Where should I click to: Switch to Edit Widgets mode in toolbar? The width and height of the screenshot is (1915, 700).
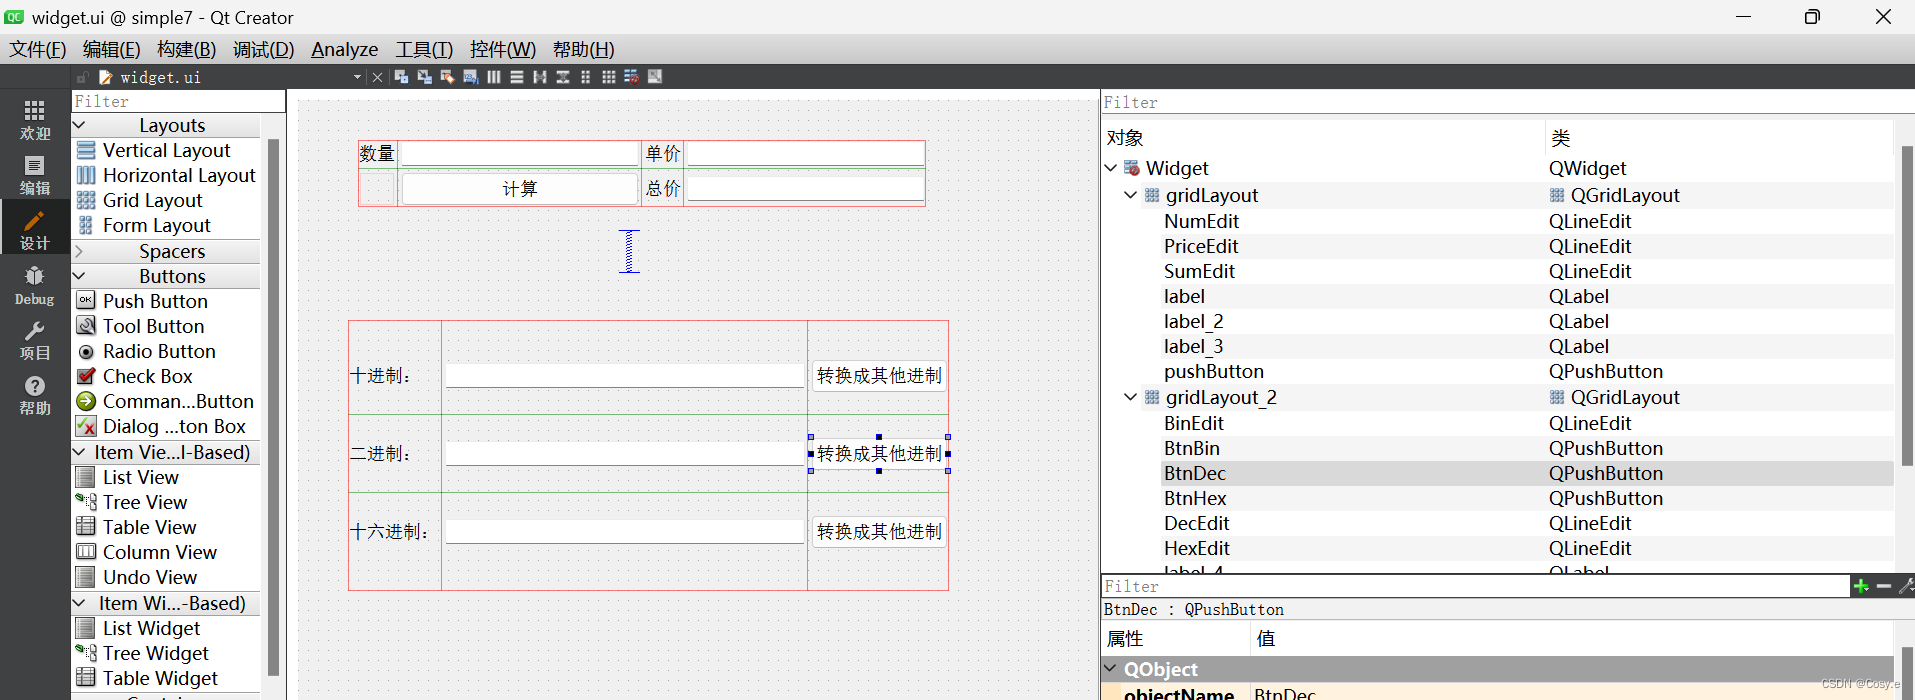click(402, 77)
